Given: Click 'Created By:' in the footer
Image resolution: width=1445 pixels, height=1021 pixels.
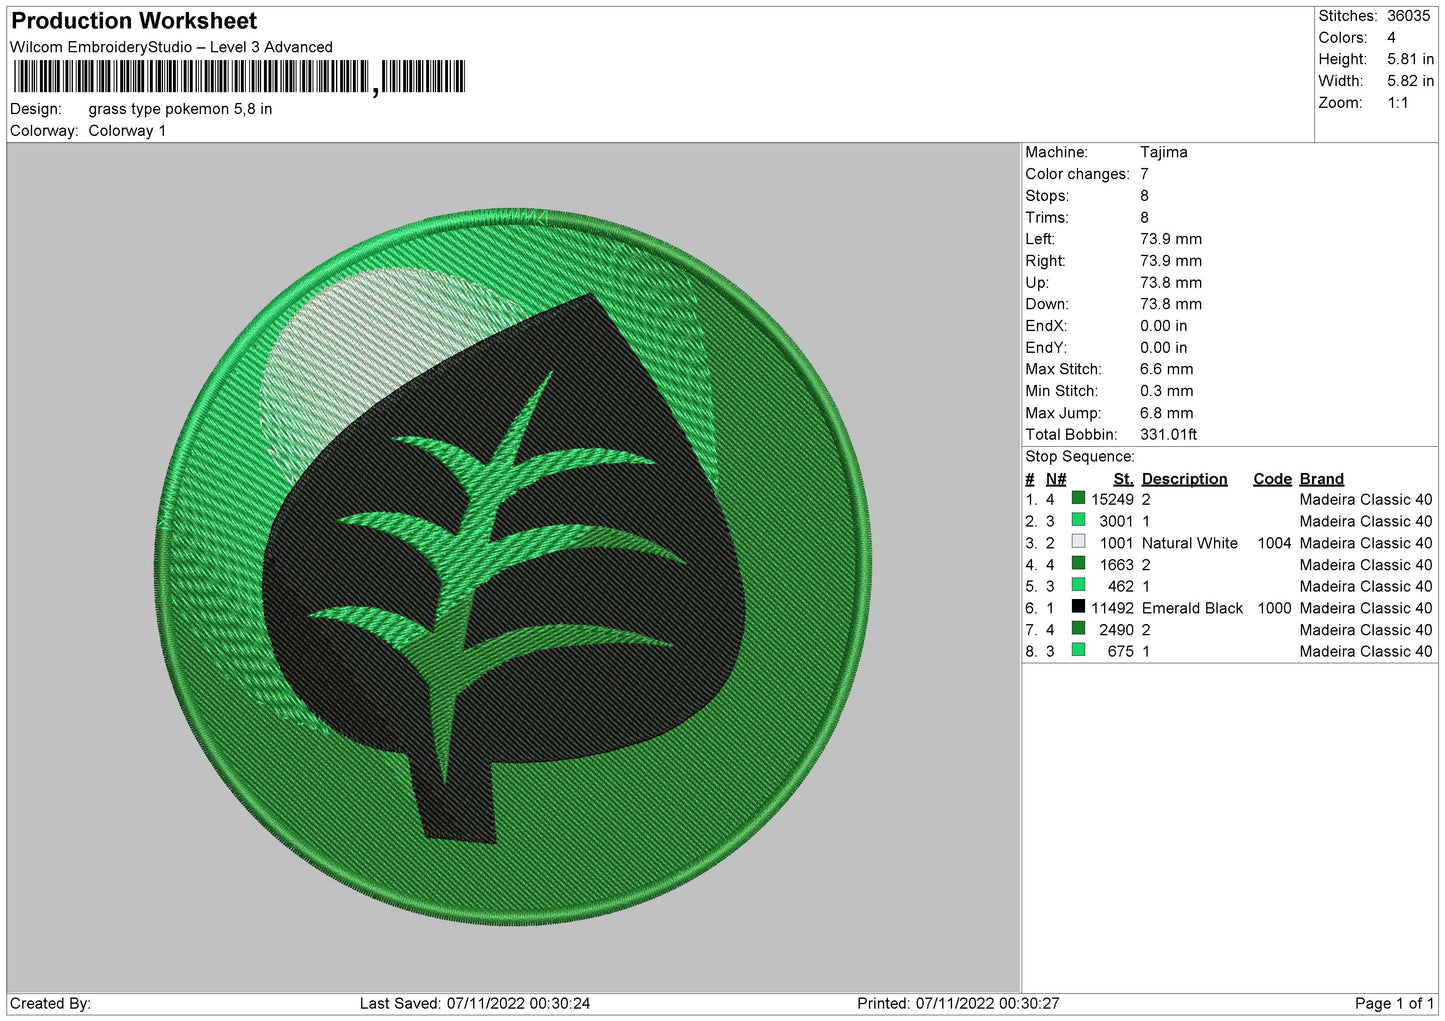Looking at the screenshot, I should 50,1003.
